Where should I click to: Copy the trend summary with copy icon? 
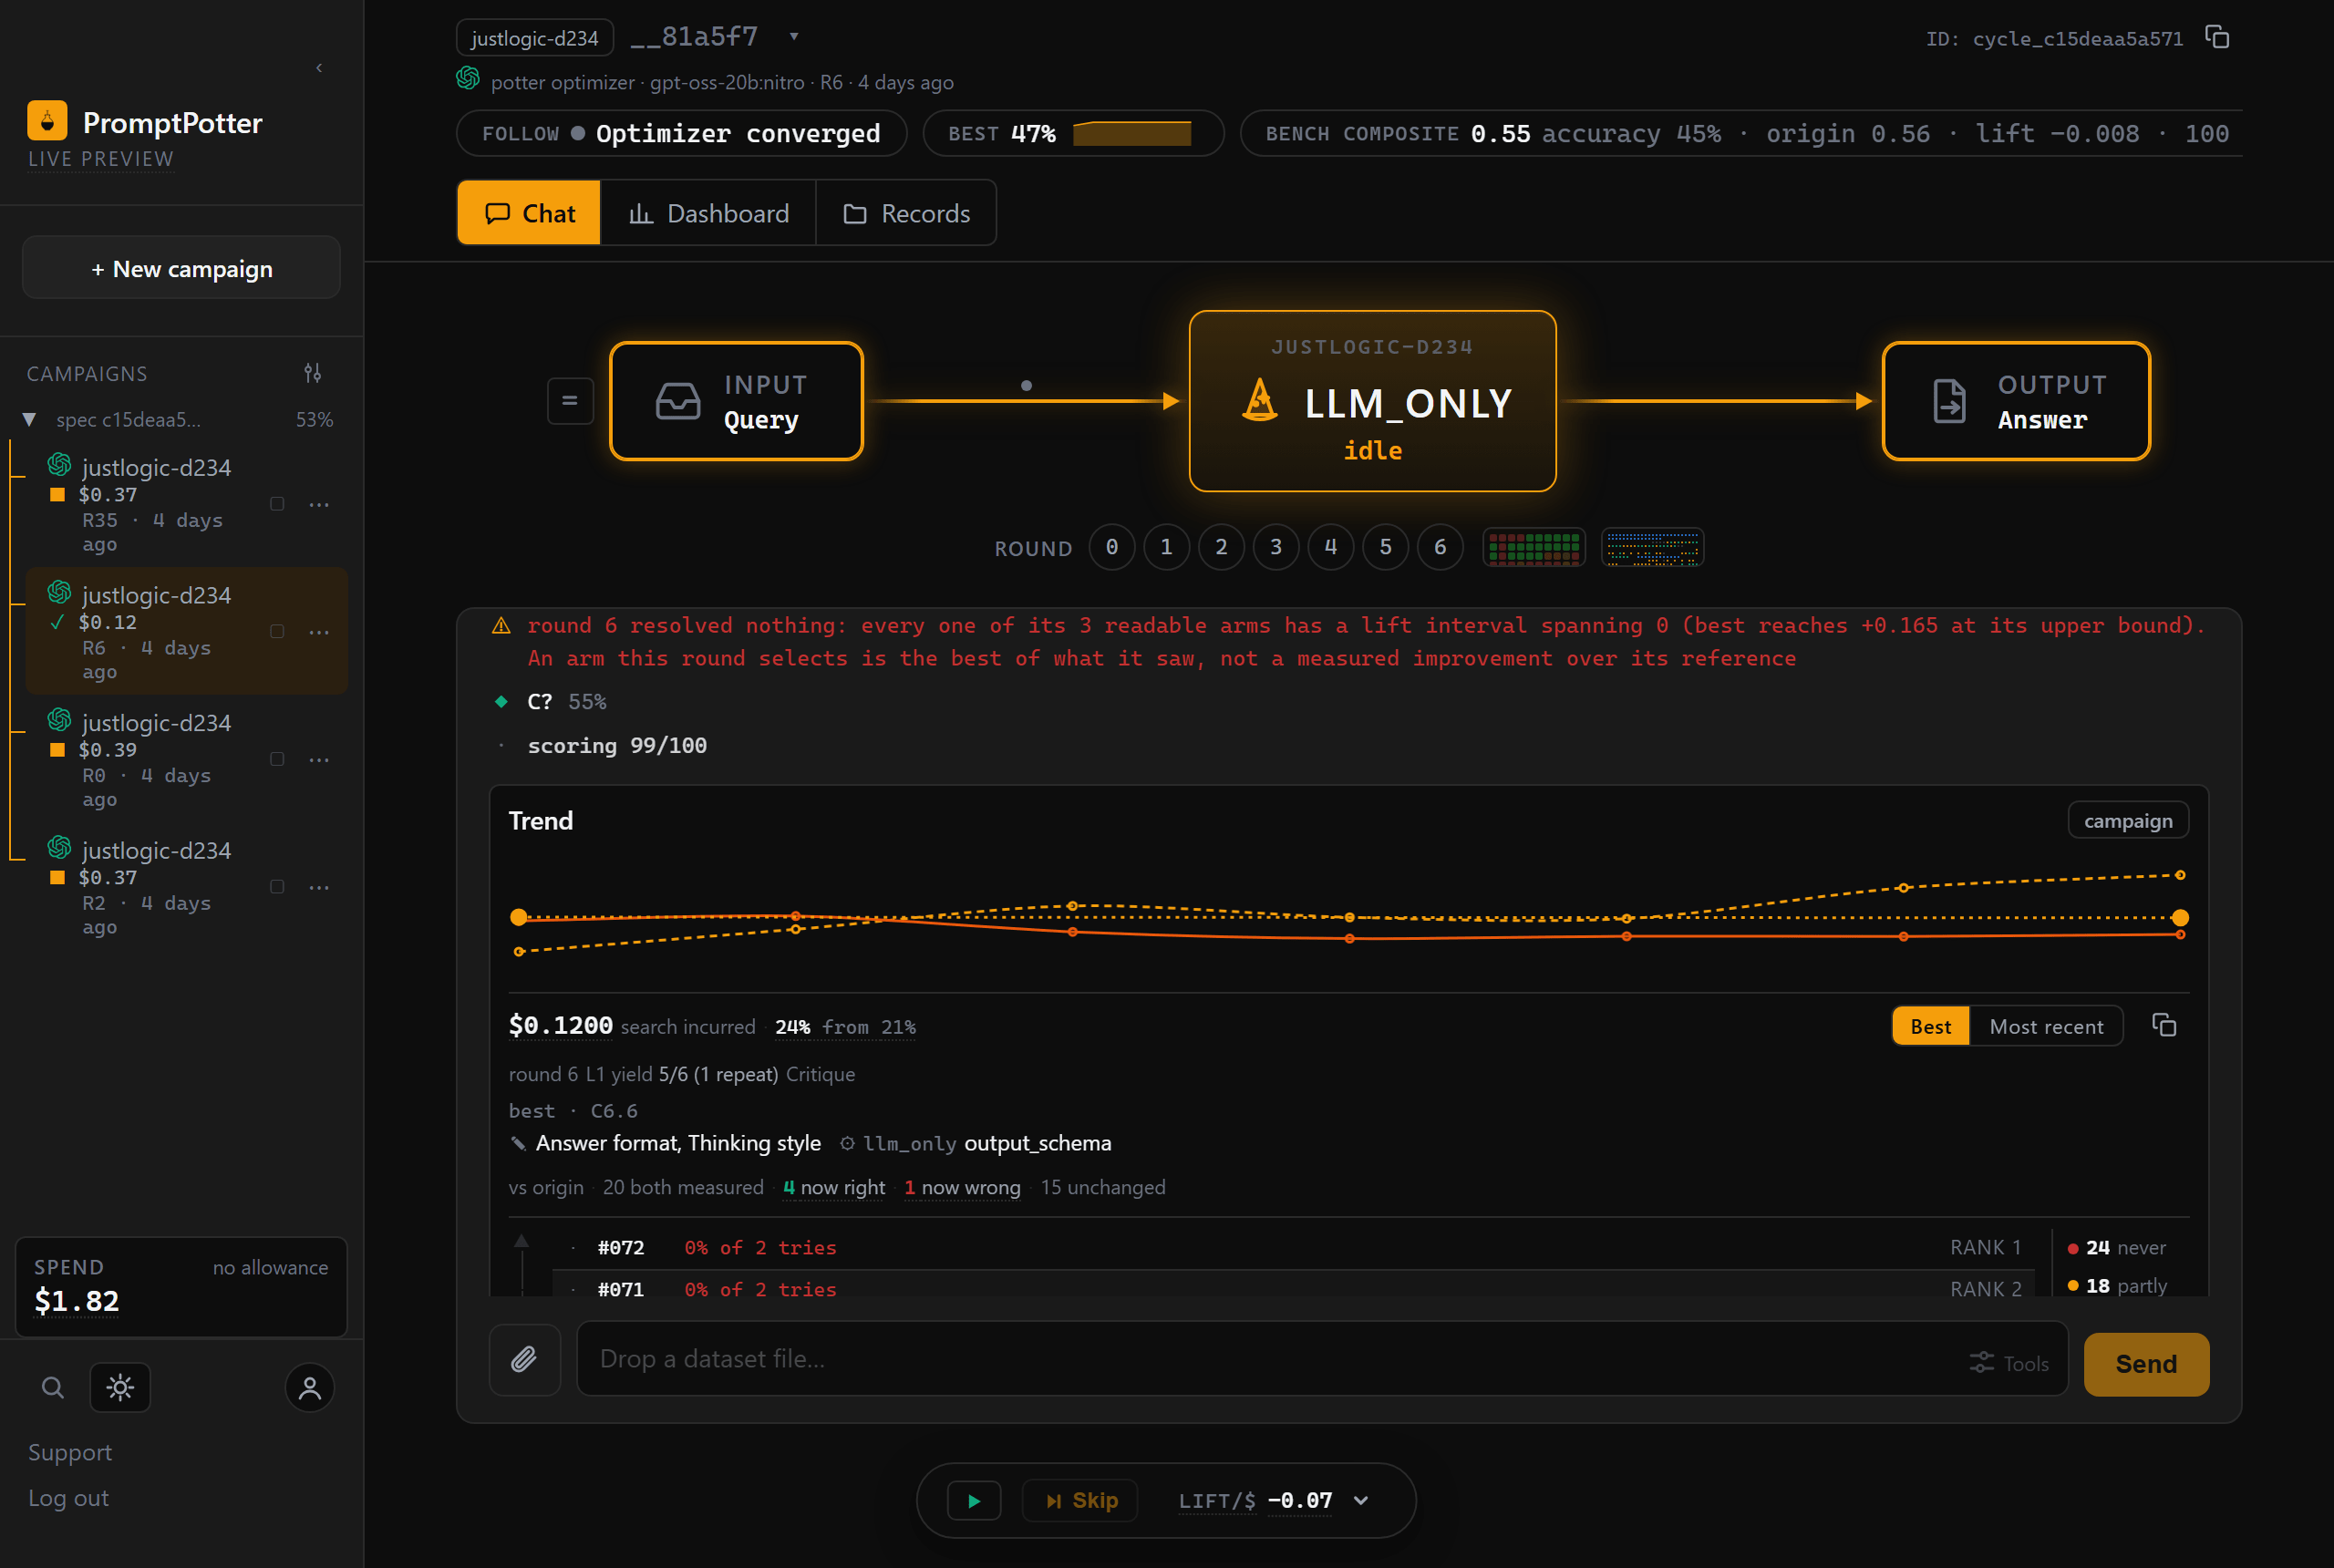point(2164,1025)
